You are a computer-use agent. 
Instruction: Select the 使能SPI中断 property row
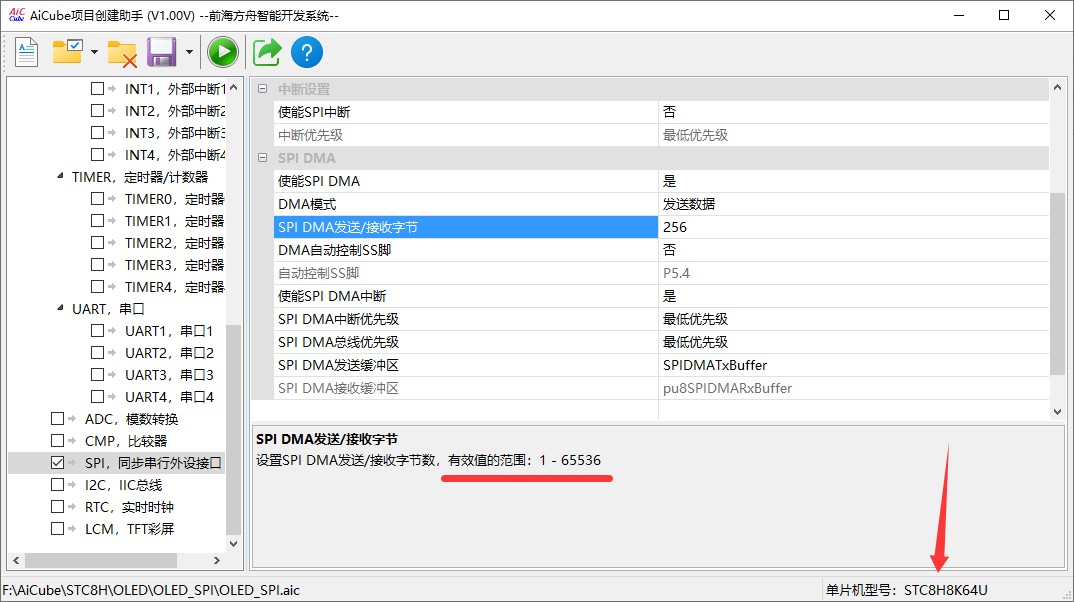point(661,112)
